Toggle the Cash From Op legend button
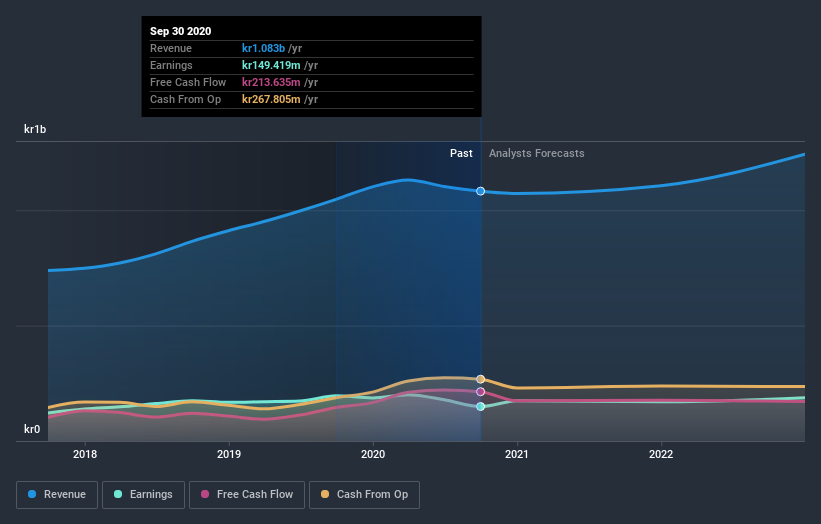Viewport: 821px width, 524px height. click(364, 495)
